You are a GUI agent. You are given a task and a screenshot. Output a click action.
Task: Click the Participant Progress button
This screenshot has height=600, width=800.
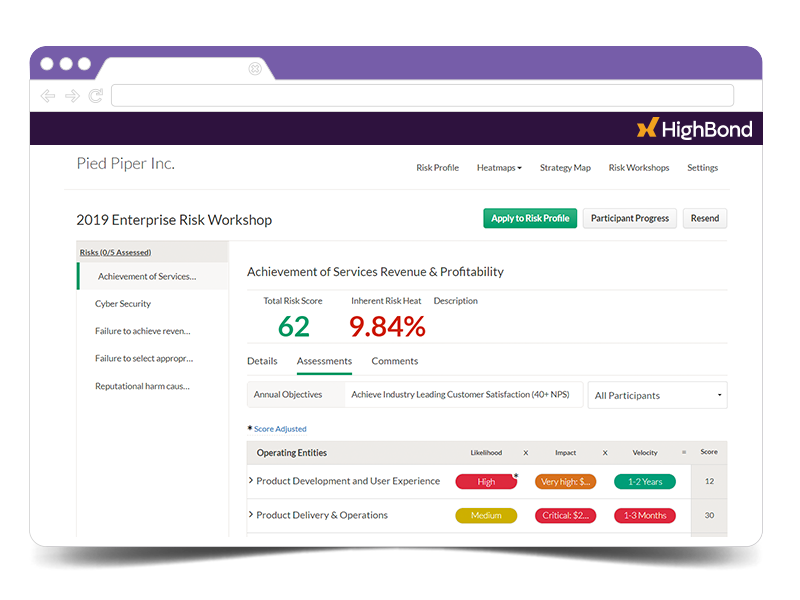(630, 218)
